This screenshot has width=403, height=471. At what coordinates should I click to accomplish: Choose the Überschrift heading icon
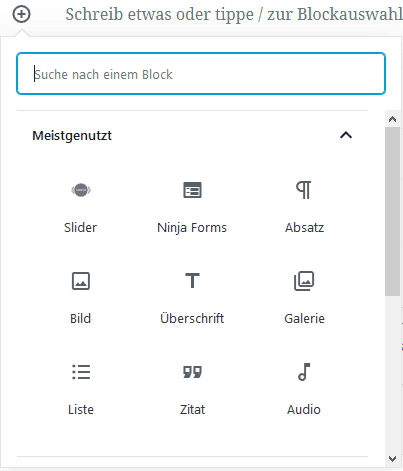(x=192, y=281)
